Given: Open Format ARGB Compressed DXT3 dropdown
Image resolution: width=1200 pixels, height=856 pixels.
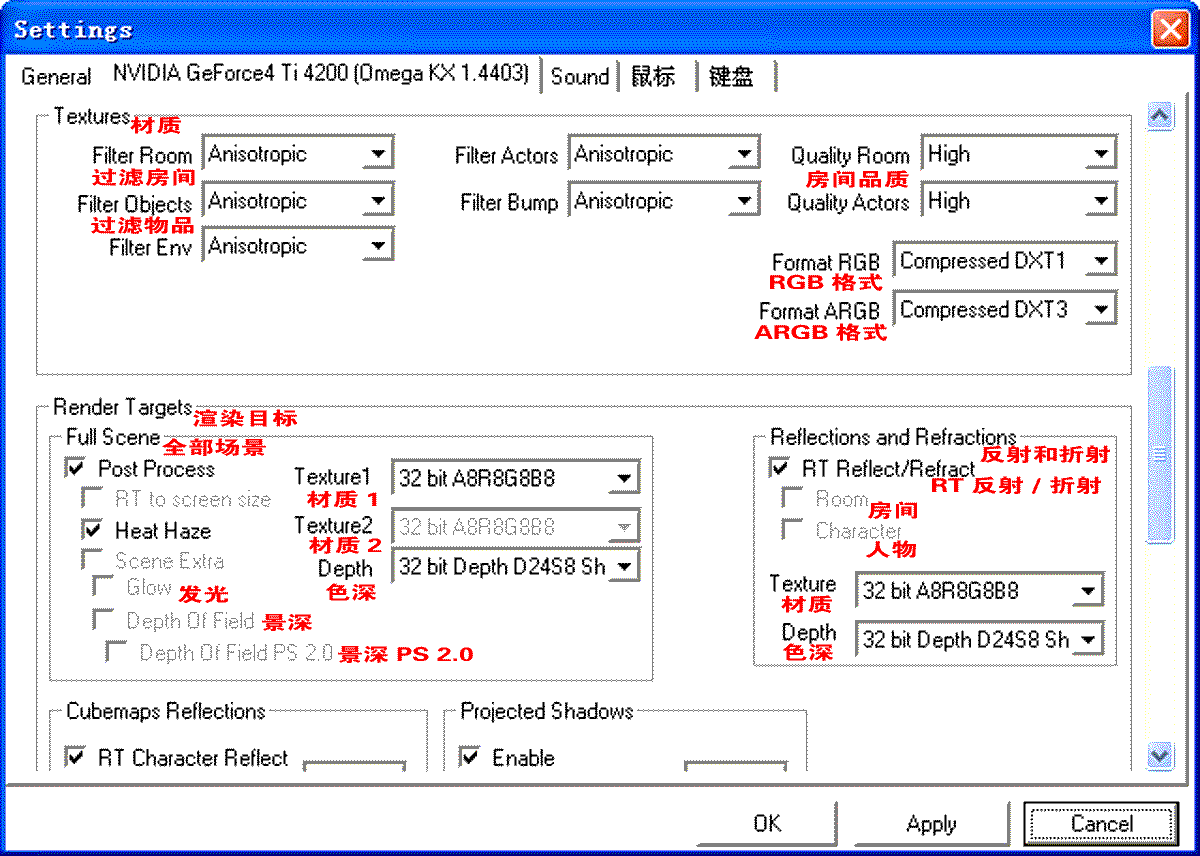Looking at the screenshot, I should (x=1100, y=311).
